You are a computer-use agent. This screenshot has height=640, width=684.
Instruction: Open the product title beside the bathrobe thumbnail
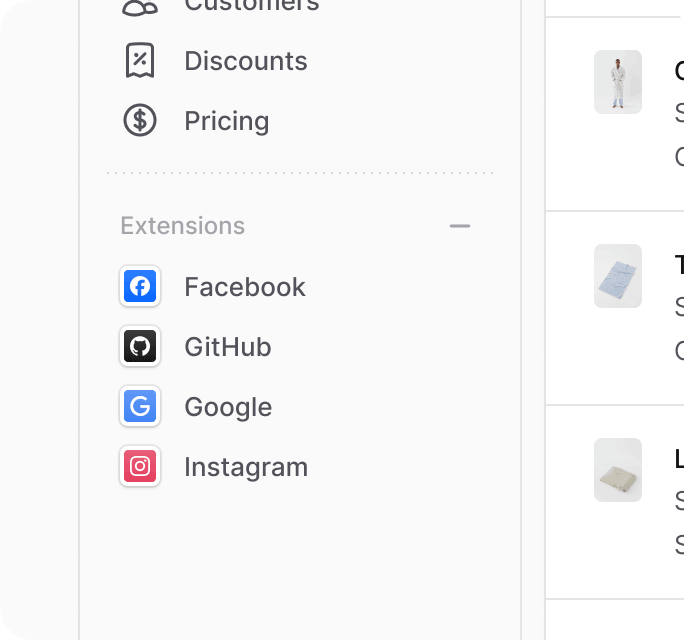coord(679,70)
